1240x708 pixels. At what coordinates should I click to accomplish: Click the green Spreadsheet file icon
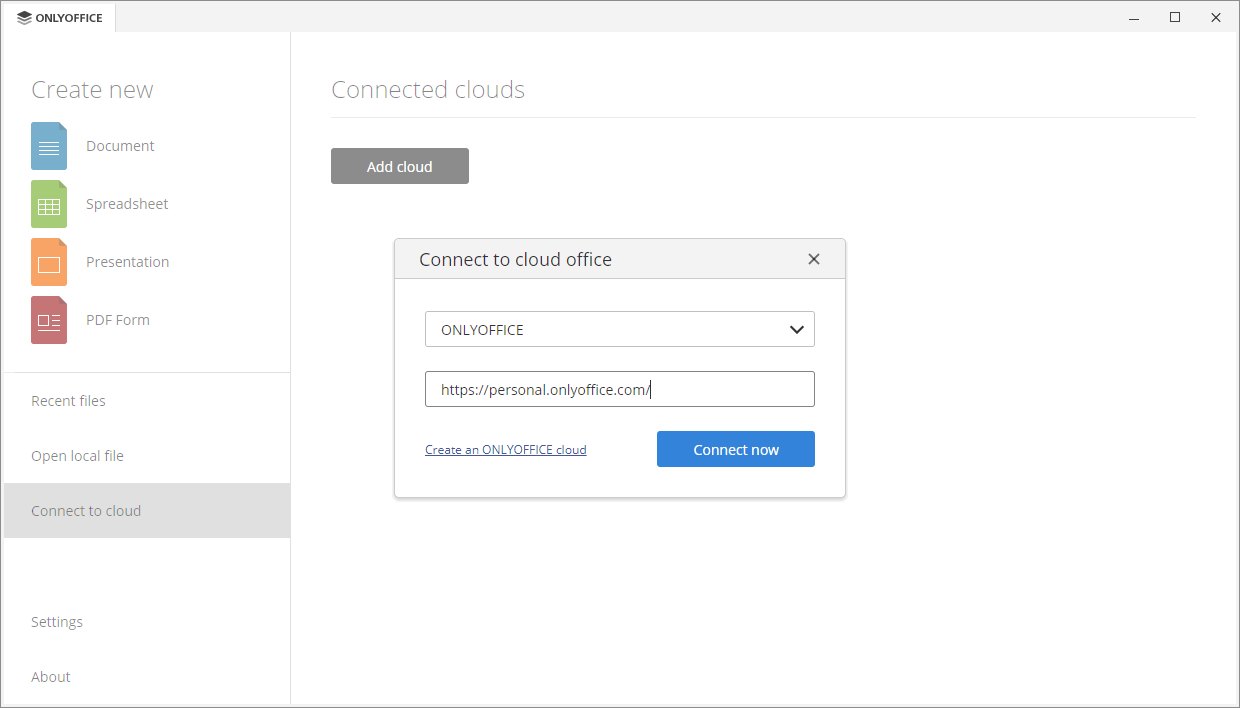(49, 204)
